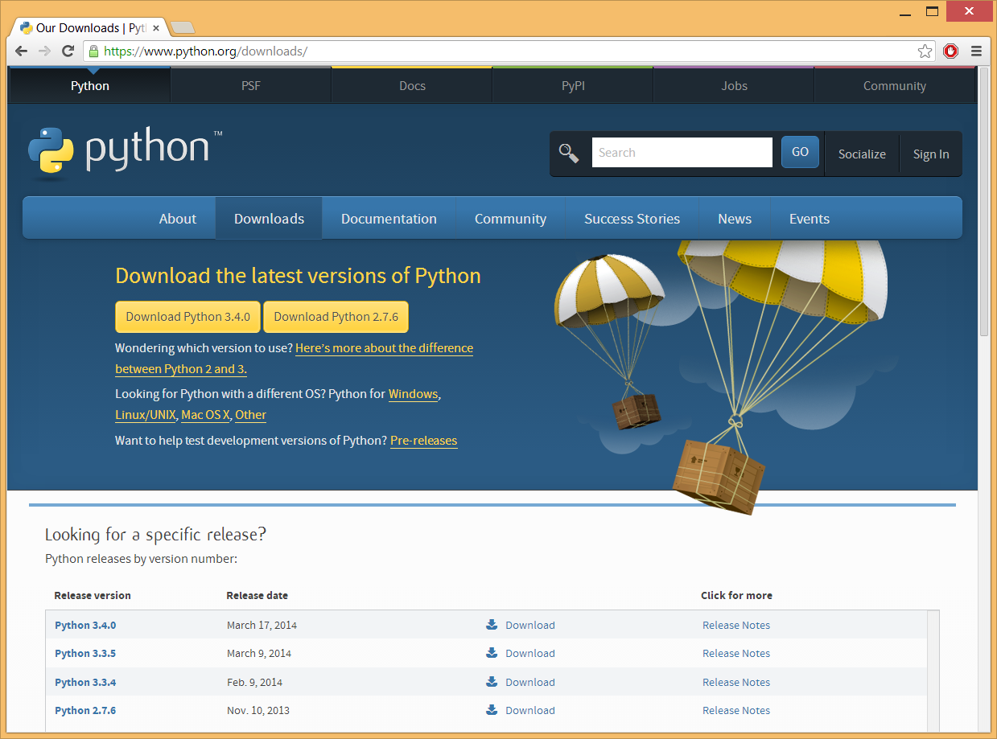997x739 pixels.
Task: Click the Nov. 10, 2013 release date
Action: coord(258,710)
